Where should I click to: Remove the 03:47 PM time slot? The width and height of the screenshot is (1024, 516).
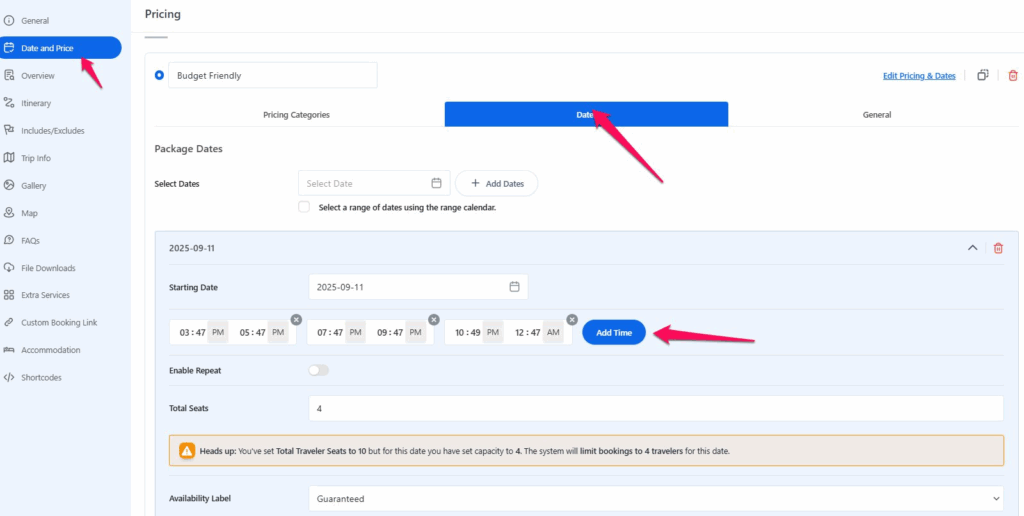tap(296, 319)
